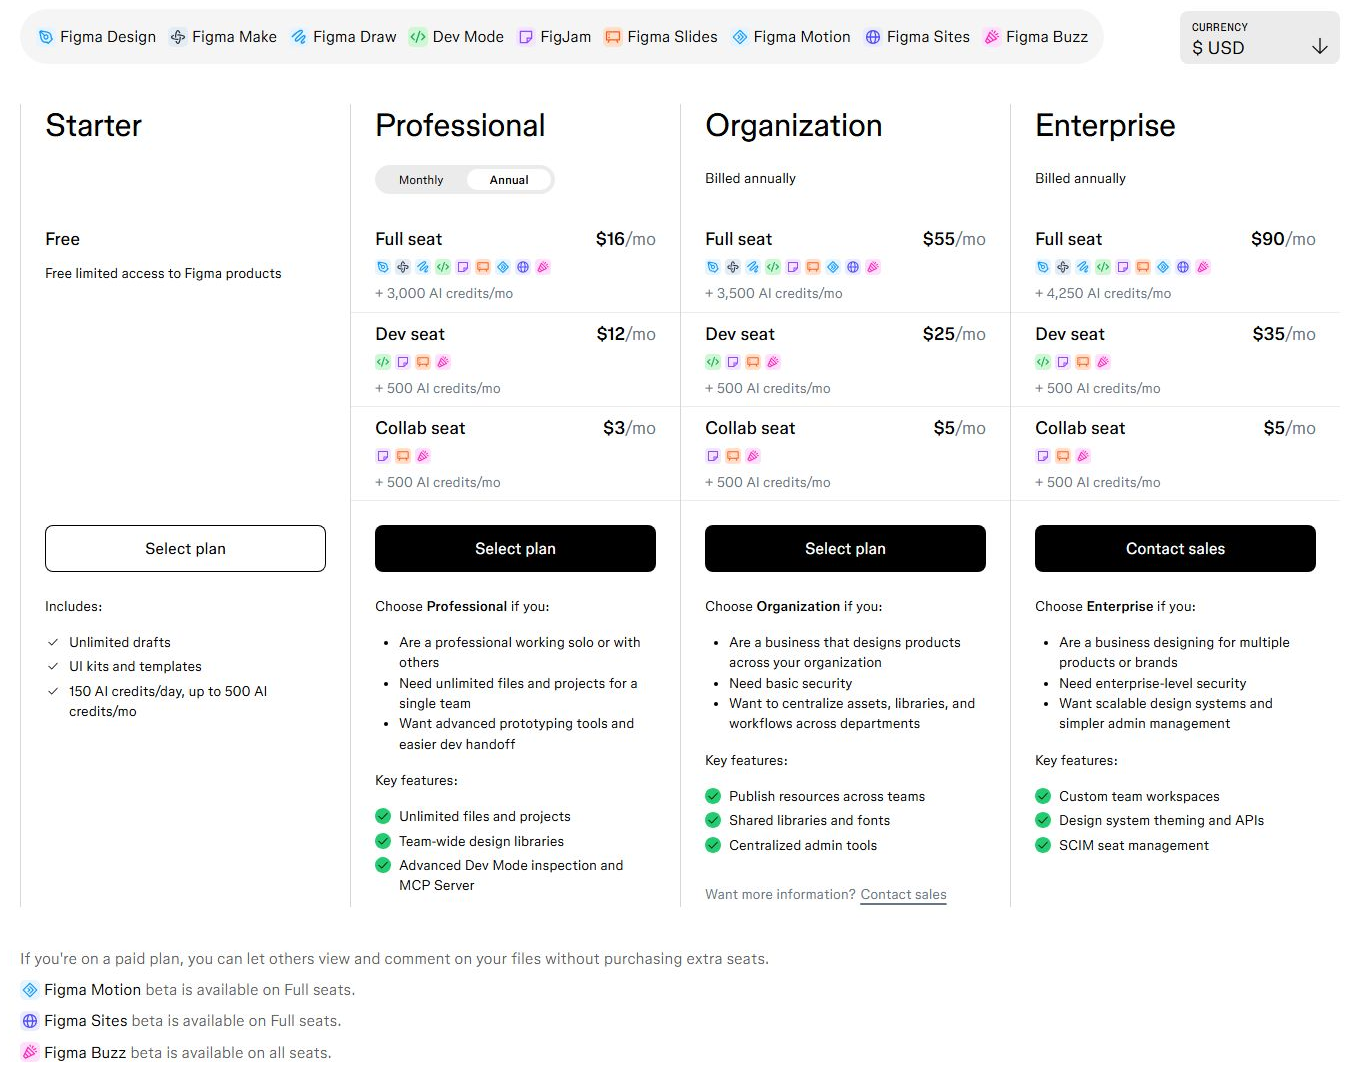Click the FigJam icon in top bar
Screen dimensions: 1360x1075
[x=526, y=37]
